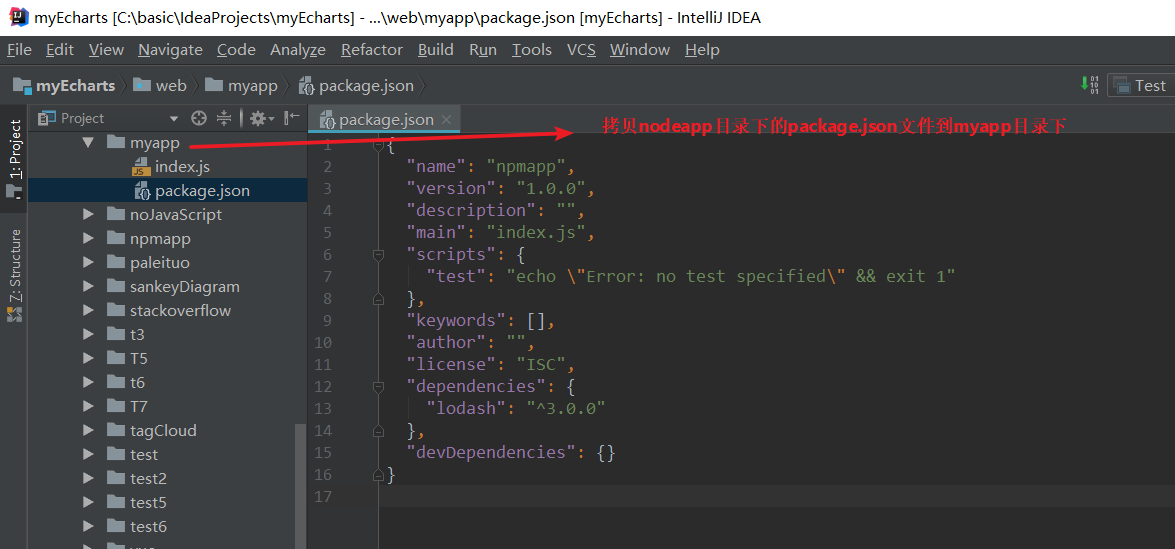This screenshot has width=1175, height=549.
Task: Click line number 17 in gutter
Action: (322, 497)
